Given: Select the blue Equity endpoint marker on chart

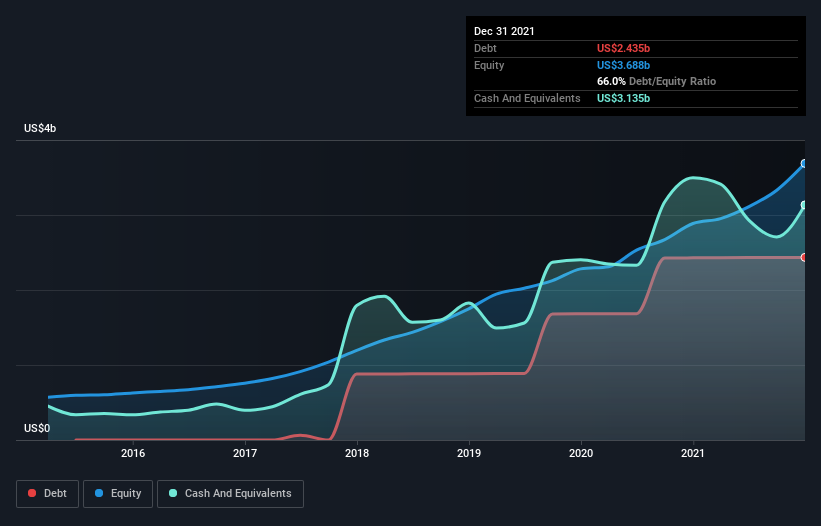Looking at the screenshot, I should [804, 164].
